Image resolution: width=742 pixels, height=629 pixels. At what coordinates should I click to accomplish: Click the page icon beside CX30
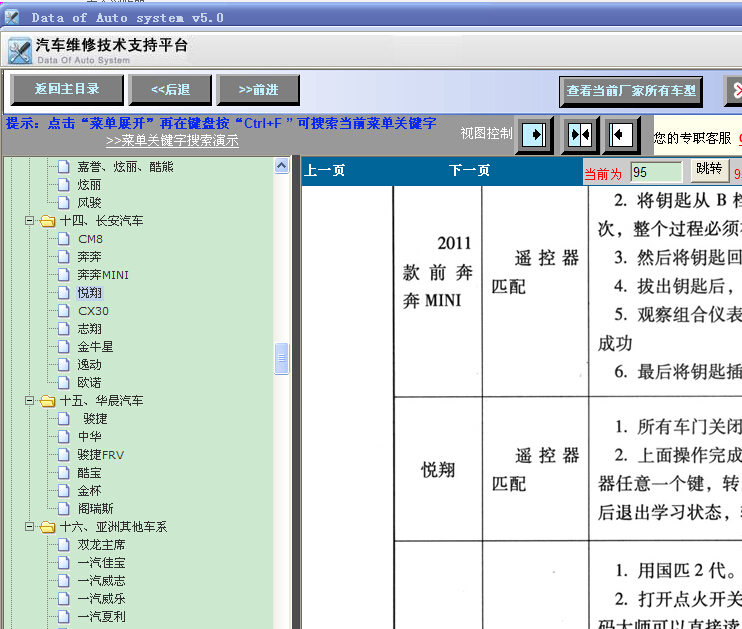64,310
